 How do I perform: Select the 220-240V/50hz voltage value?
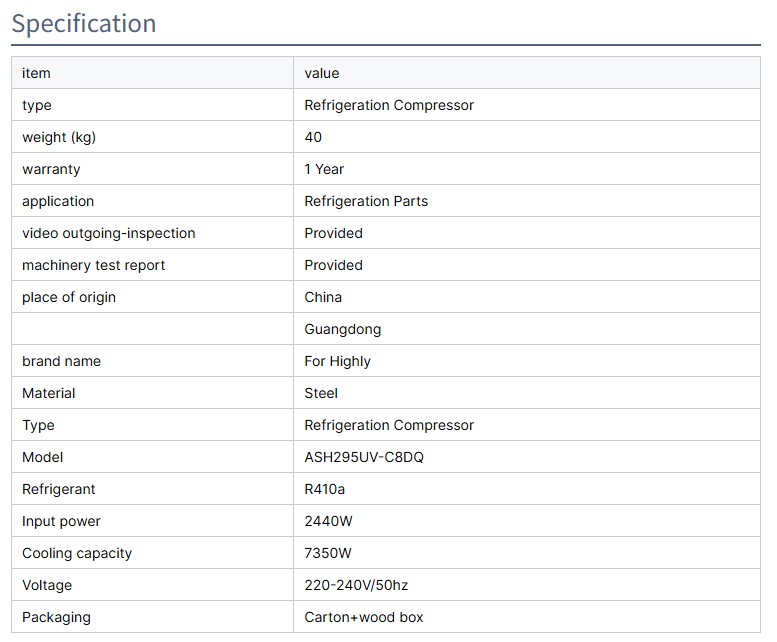pyautogui.click(x=356, y=585)
